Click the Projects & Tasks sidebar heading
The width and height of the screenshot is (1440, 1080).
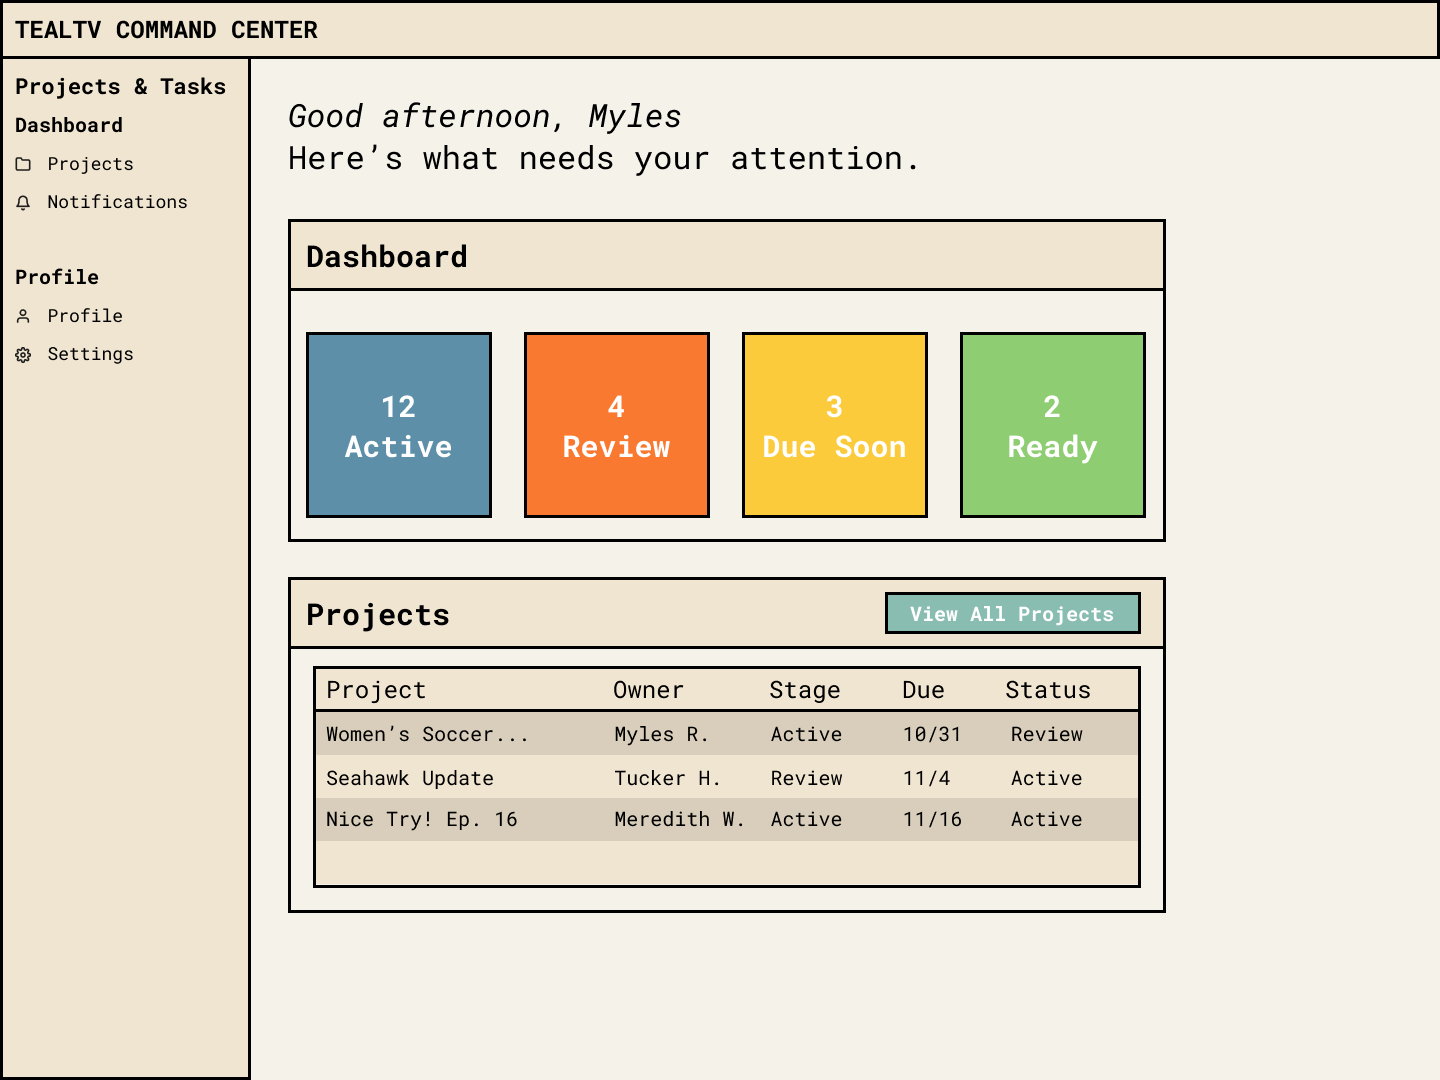pyautogui.click(x=121, y=87)
